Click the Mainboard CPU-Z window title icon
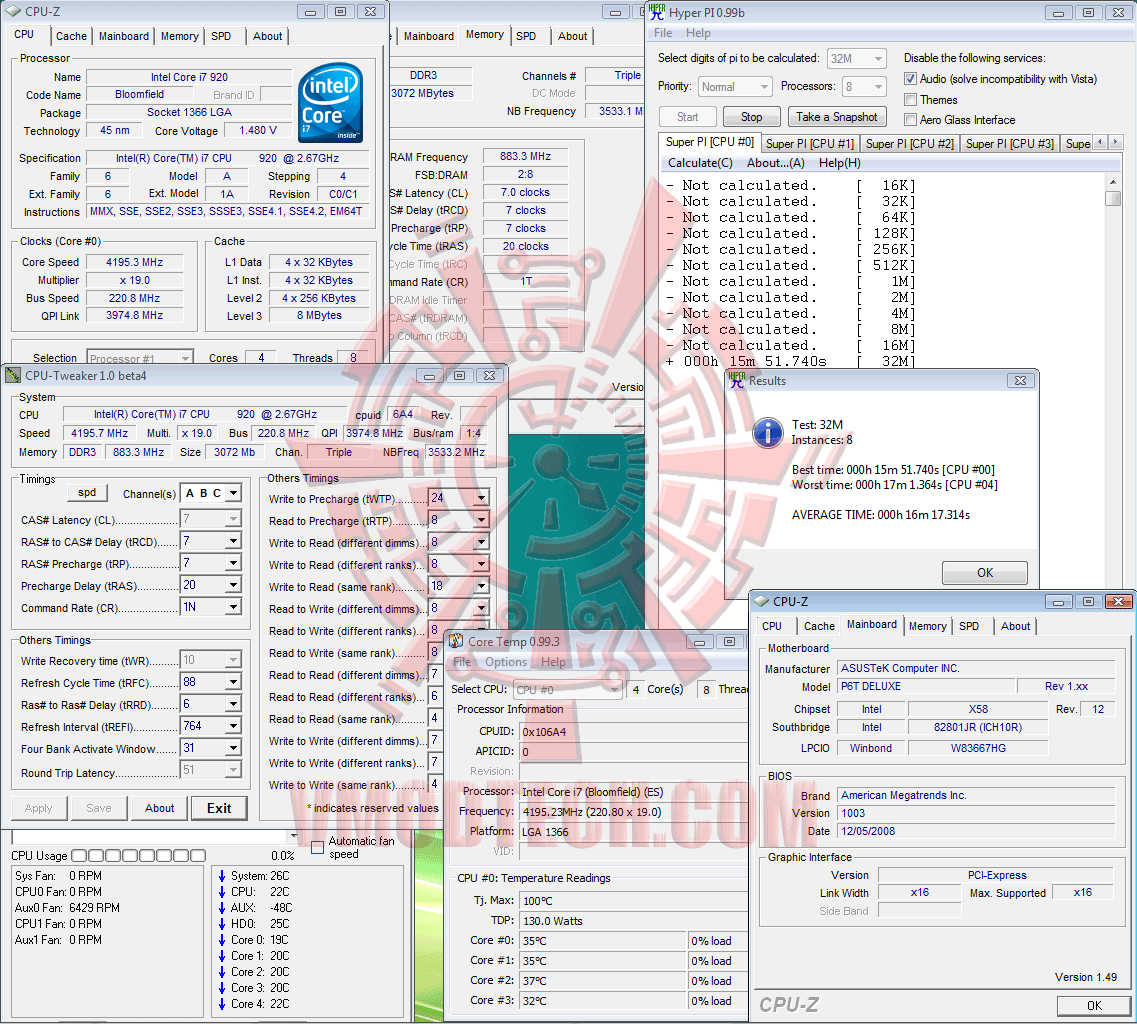 click(x=761, y=601)
